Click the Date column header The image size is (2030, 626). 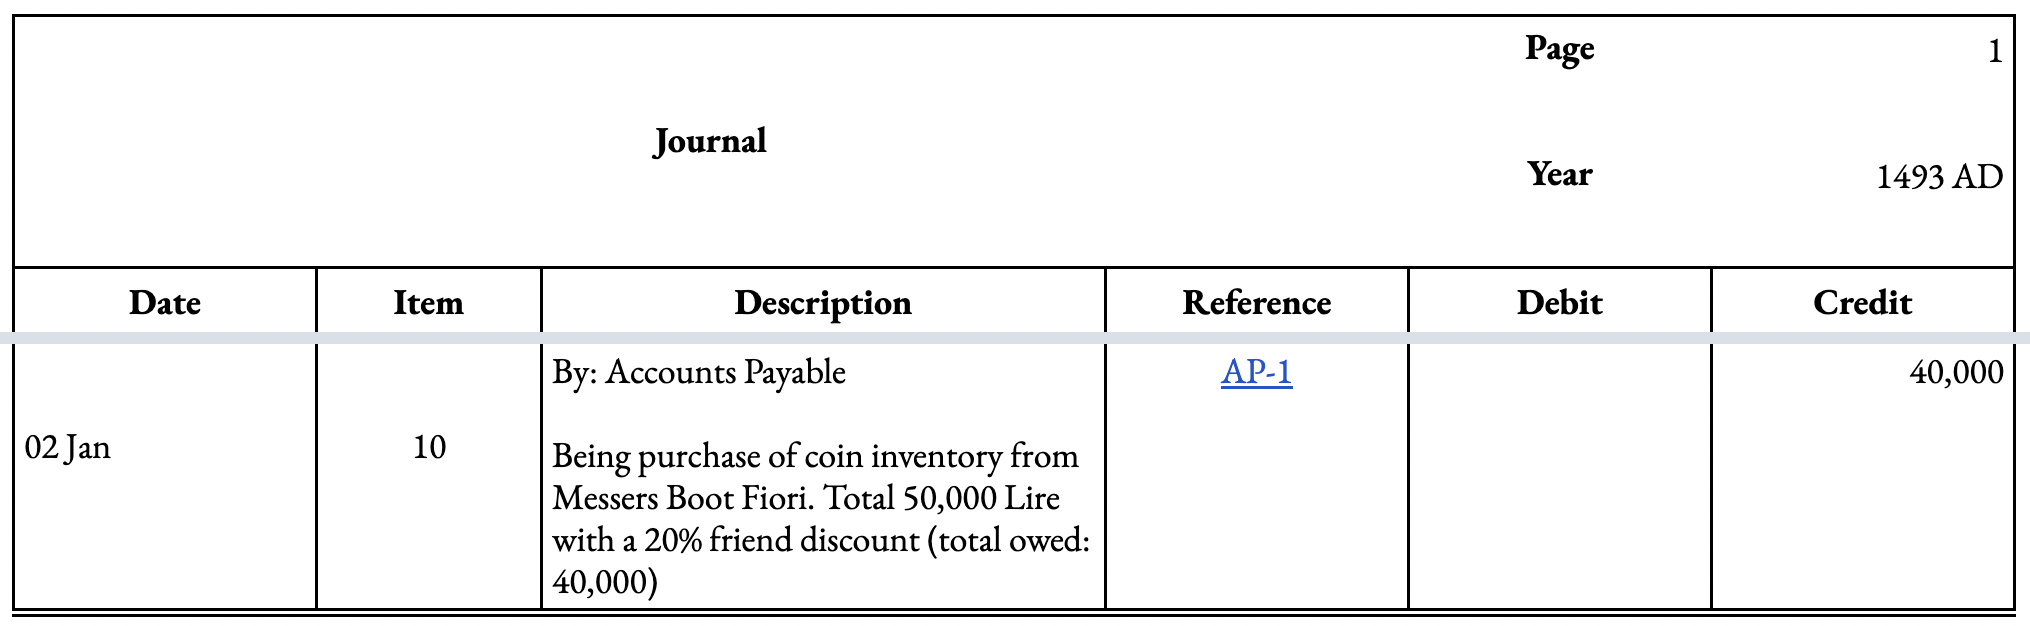pyautogui.click(x=165, y=302)
